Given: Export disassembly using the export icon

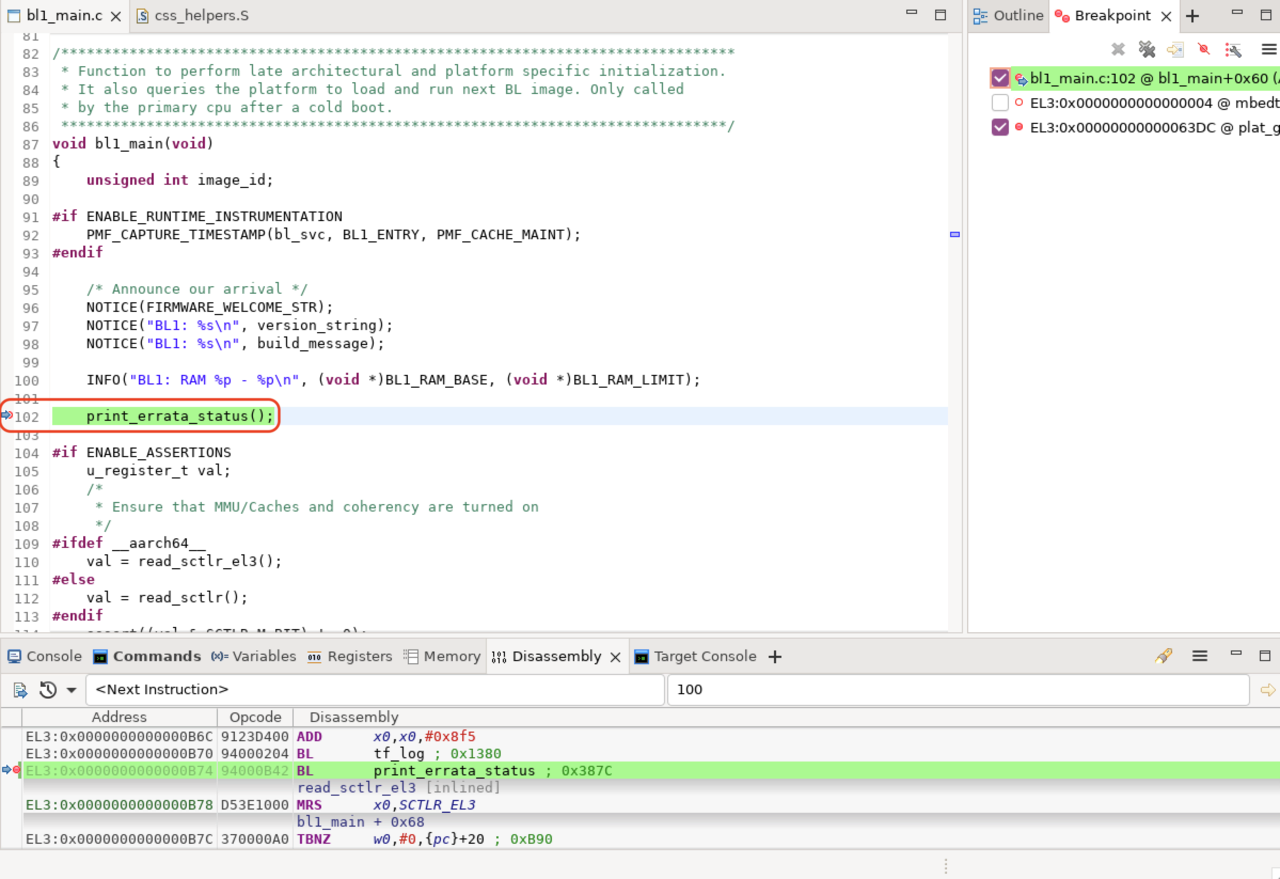Looking at the screenshot, I should (20, 689).
